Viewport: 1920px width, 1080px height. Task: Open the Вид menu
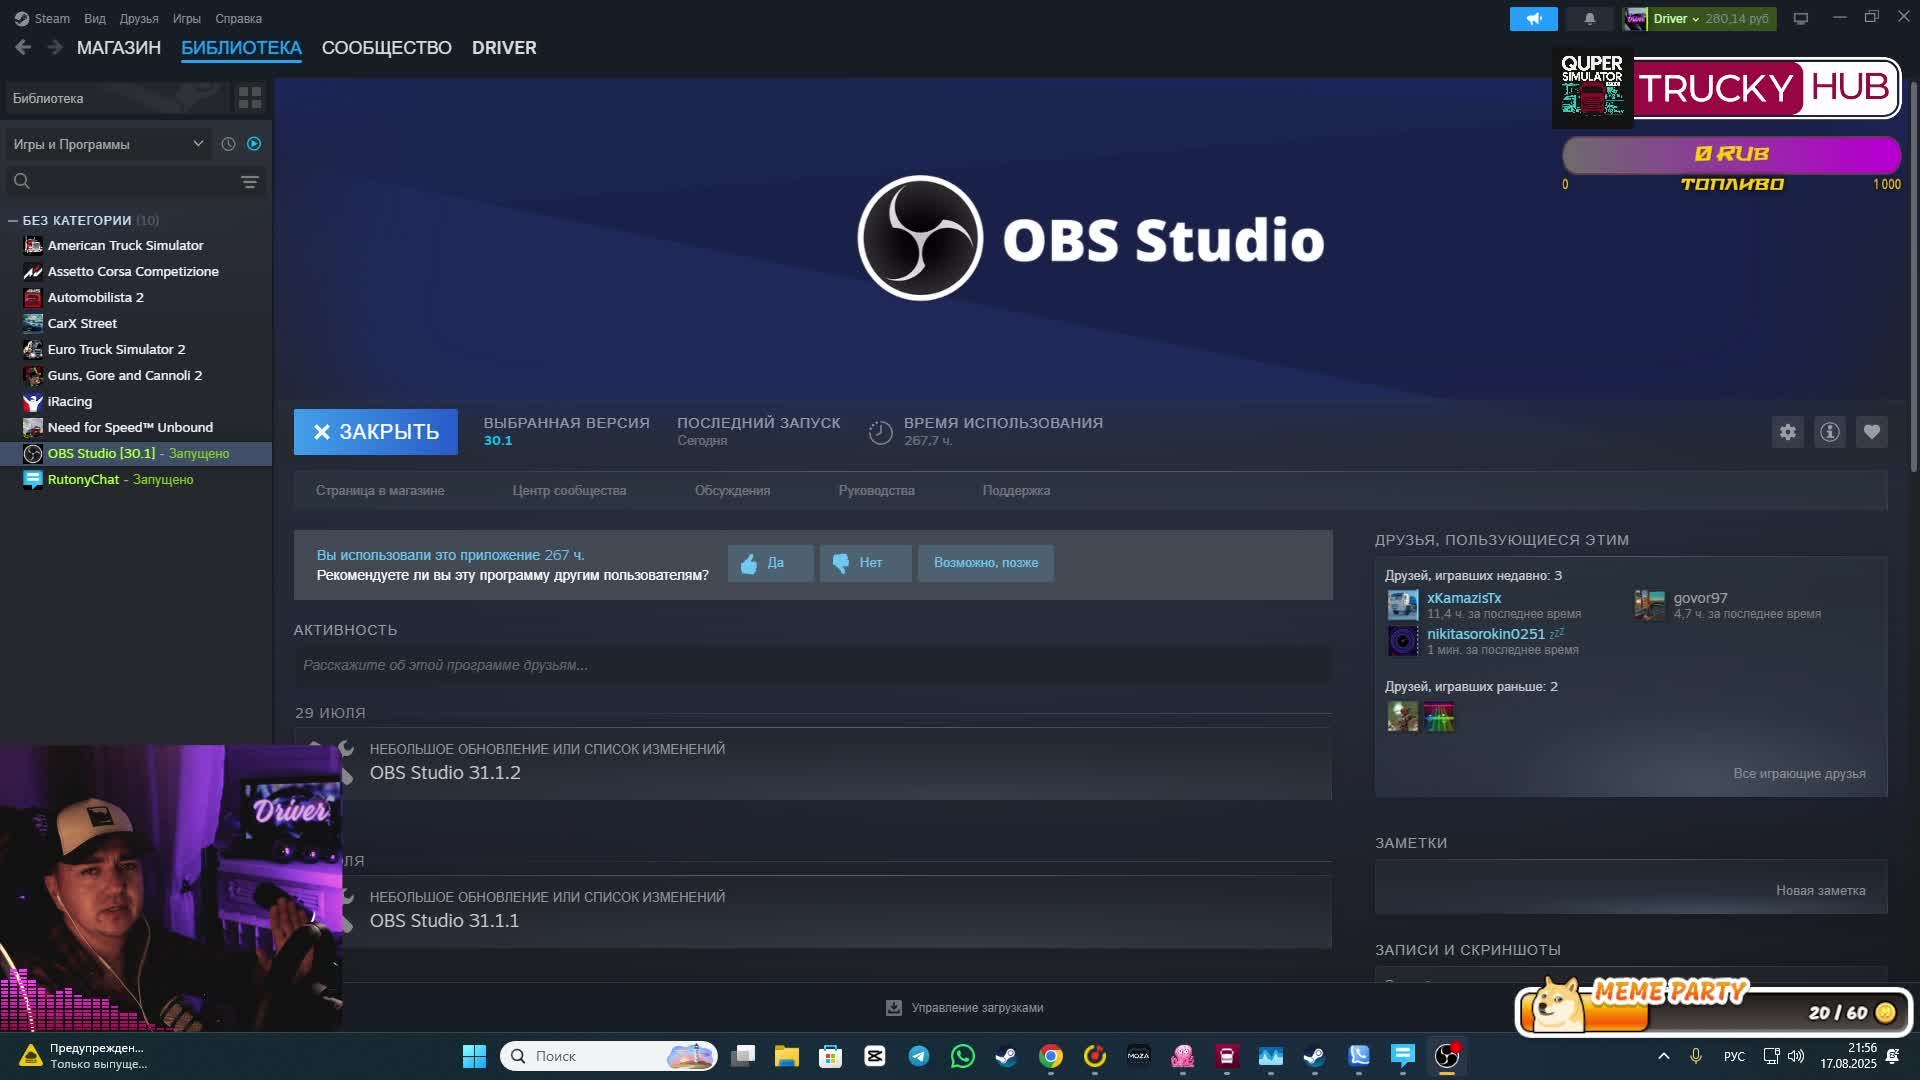tap(94, 19)
